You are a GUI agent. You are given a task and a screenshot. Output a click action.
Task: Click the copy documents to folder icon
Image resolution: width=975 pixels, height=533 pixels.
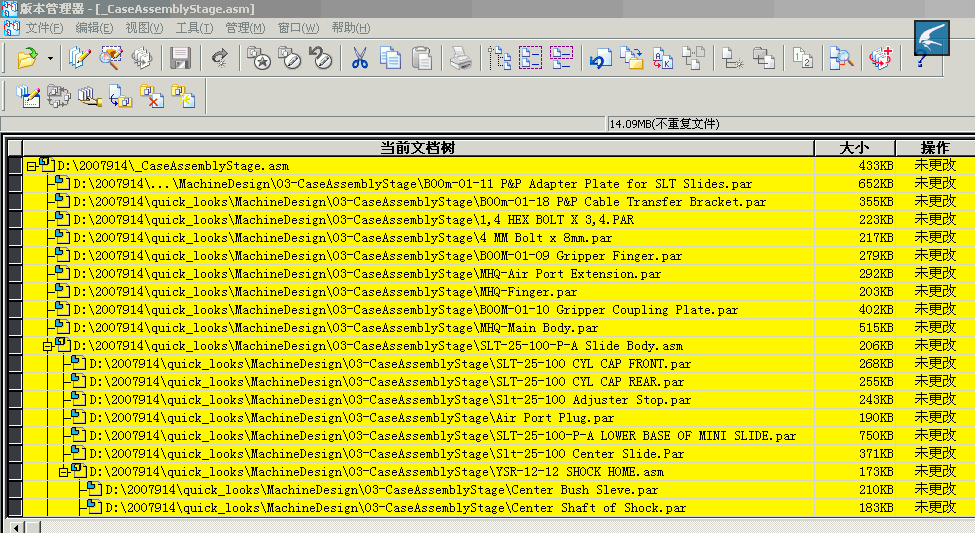coord(632,58)
